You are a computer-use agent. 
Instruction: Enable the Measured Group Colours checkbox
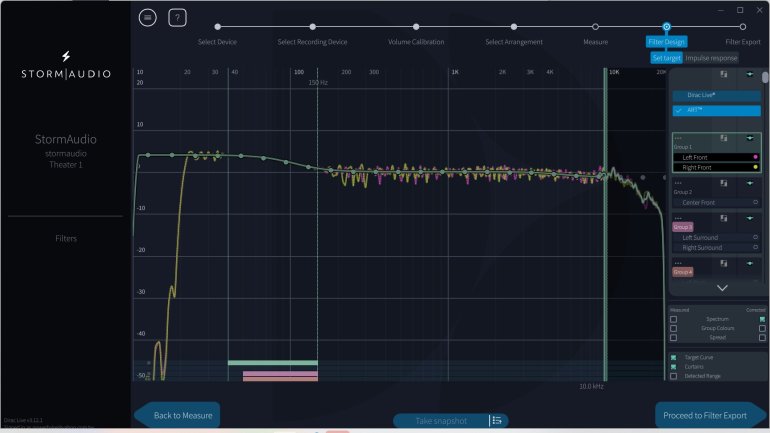click(x=673, y=328)
